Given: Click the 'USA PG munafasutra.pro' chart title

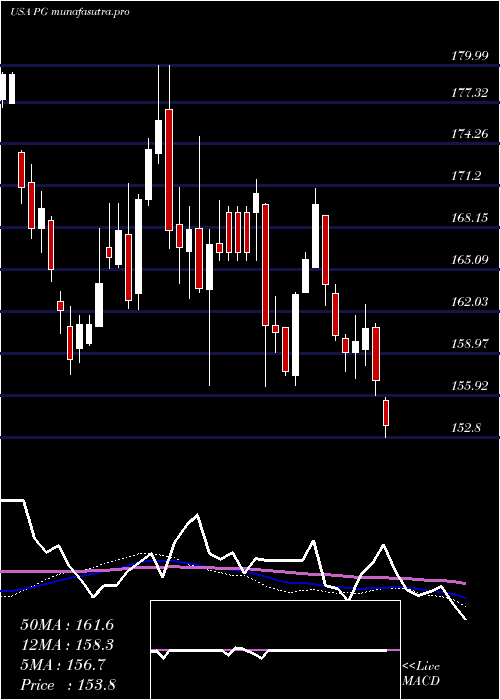Looking at the screenshot, I should (70, 12).
